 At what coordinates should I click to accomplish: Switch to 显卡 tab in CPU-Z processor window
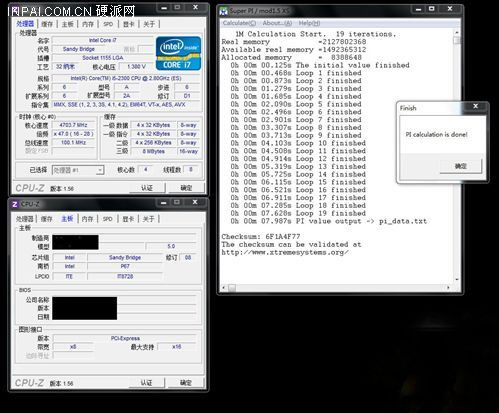tap(129, 24)
